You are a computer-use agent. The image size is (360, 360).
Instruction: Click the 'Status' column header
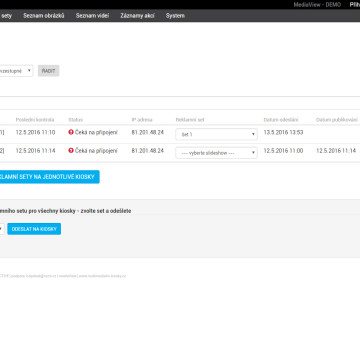click(x=76, y=120)
